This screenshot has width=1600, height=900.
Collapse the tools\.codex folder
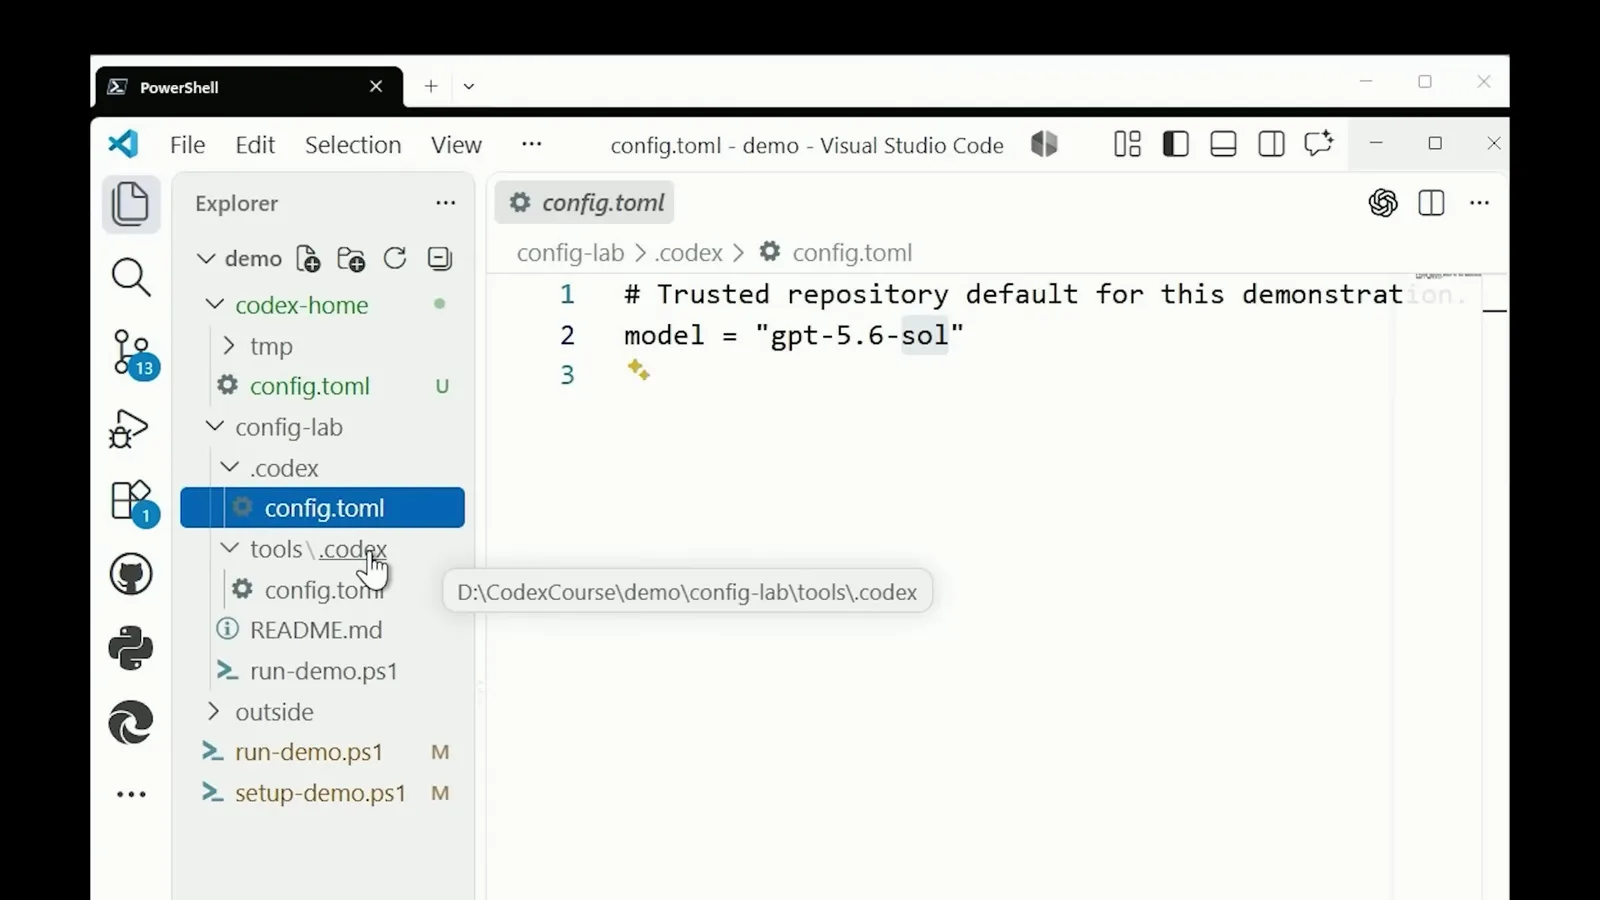click(x=229, y=548)
